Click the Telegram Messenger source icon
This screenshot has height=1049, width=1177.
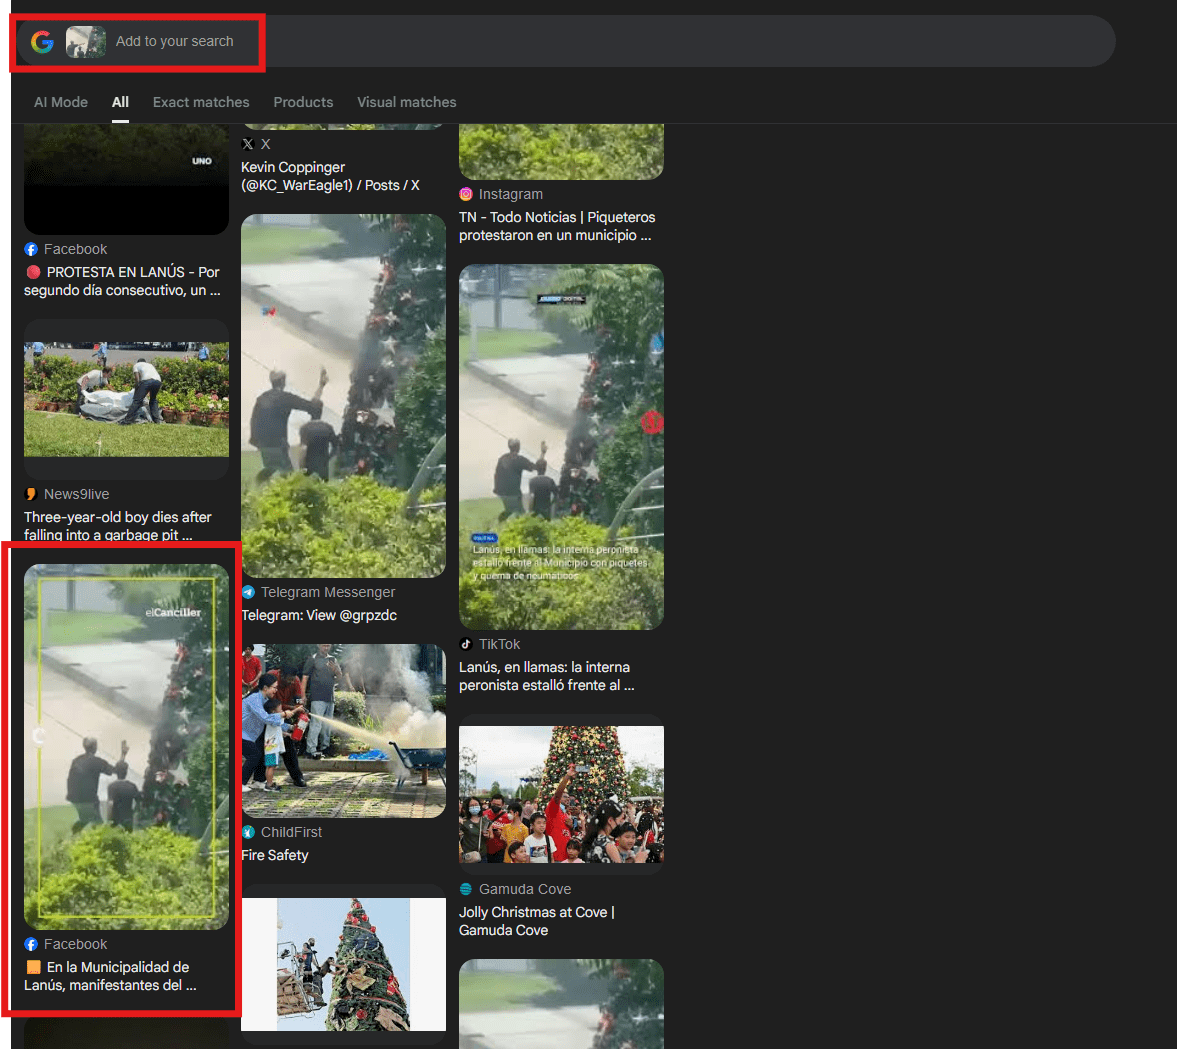pyautogui.click(x=248, y=592)
